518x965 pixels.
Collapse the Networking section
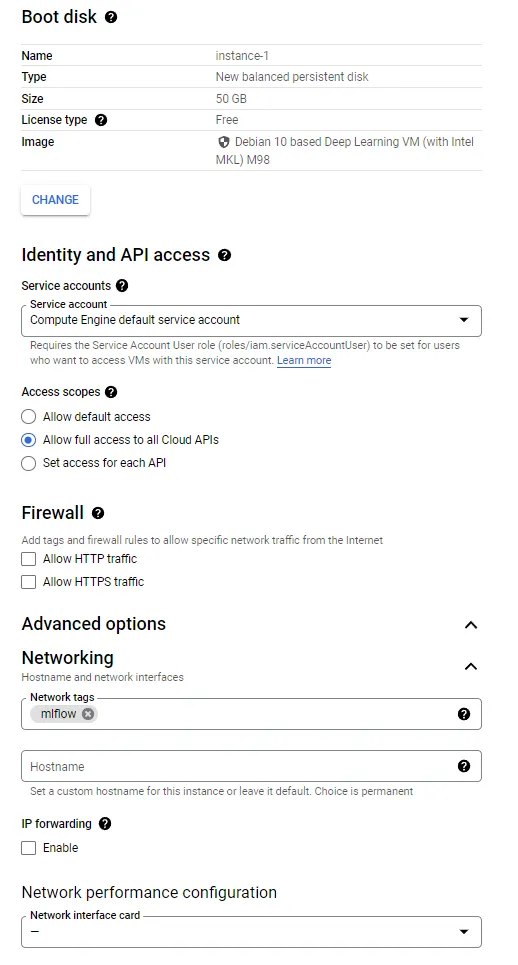[471, 667]
